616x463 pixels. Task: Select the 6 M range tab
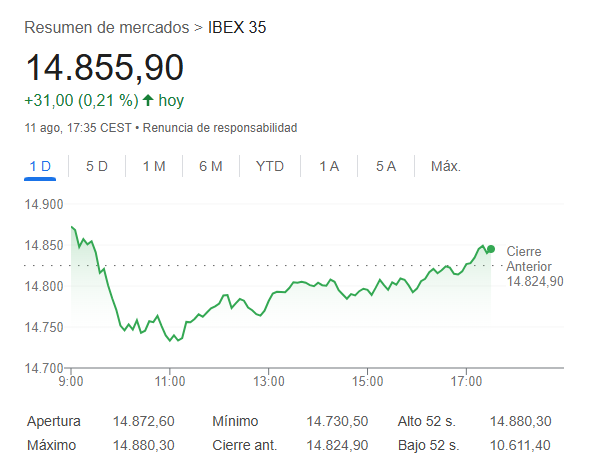click(x=210, y=166)
